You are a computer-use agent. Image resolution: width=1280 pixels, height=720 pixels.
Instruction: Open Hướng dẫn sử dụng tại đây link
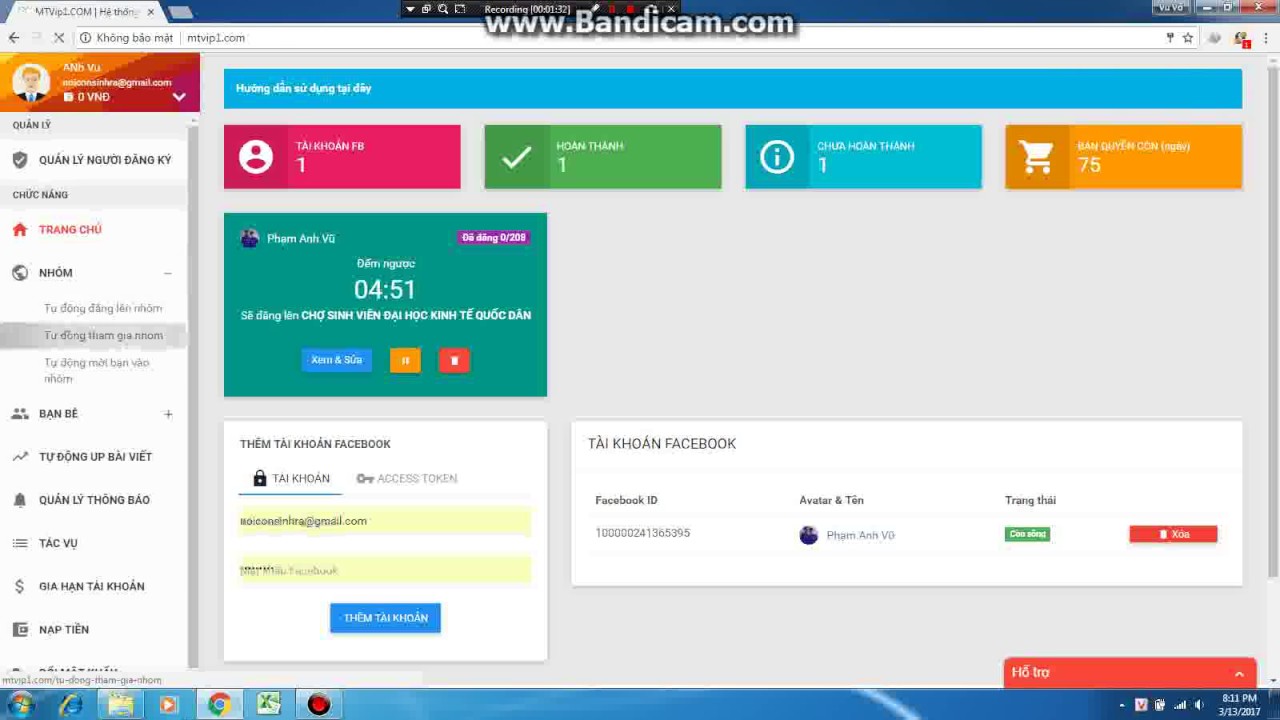(304, 88)
